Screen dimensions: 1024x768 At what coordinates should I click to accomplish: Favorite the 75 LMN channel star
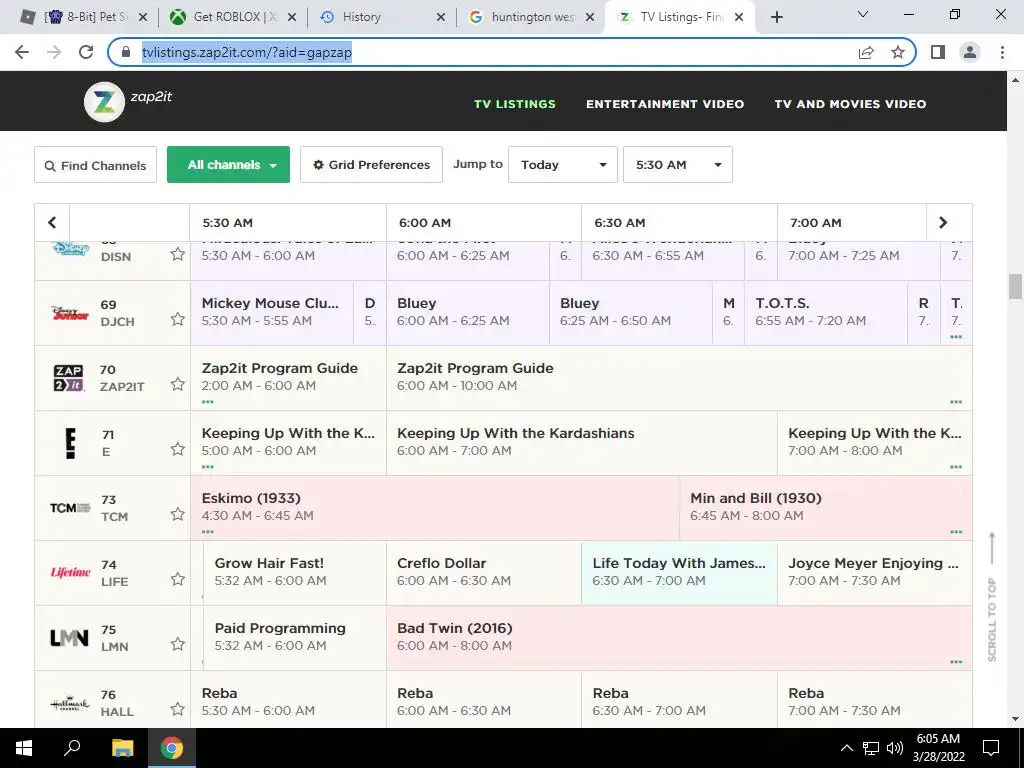click(178, 644)
